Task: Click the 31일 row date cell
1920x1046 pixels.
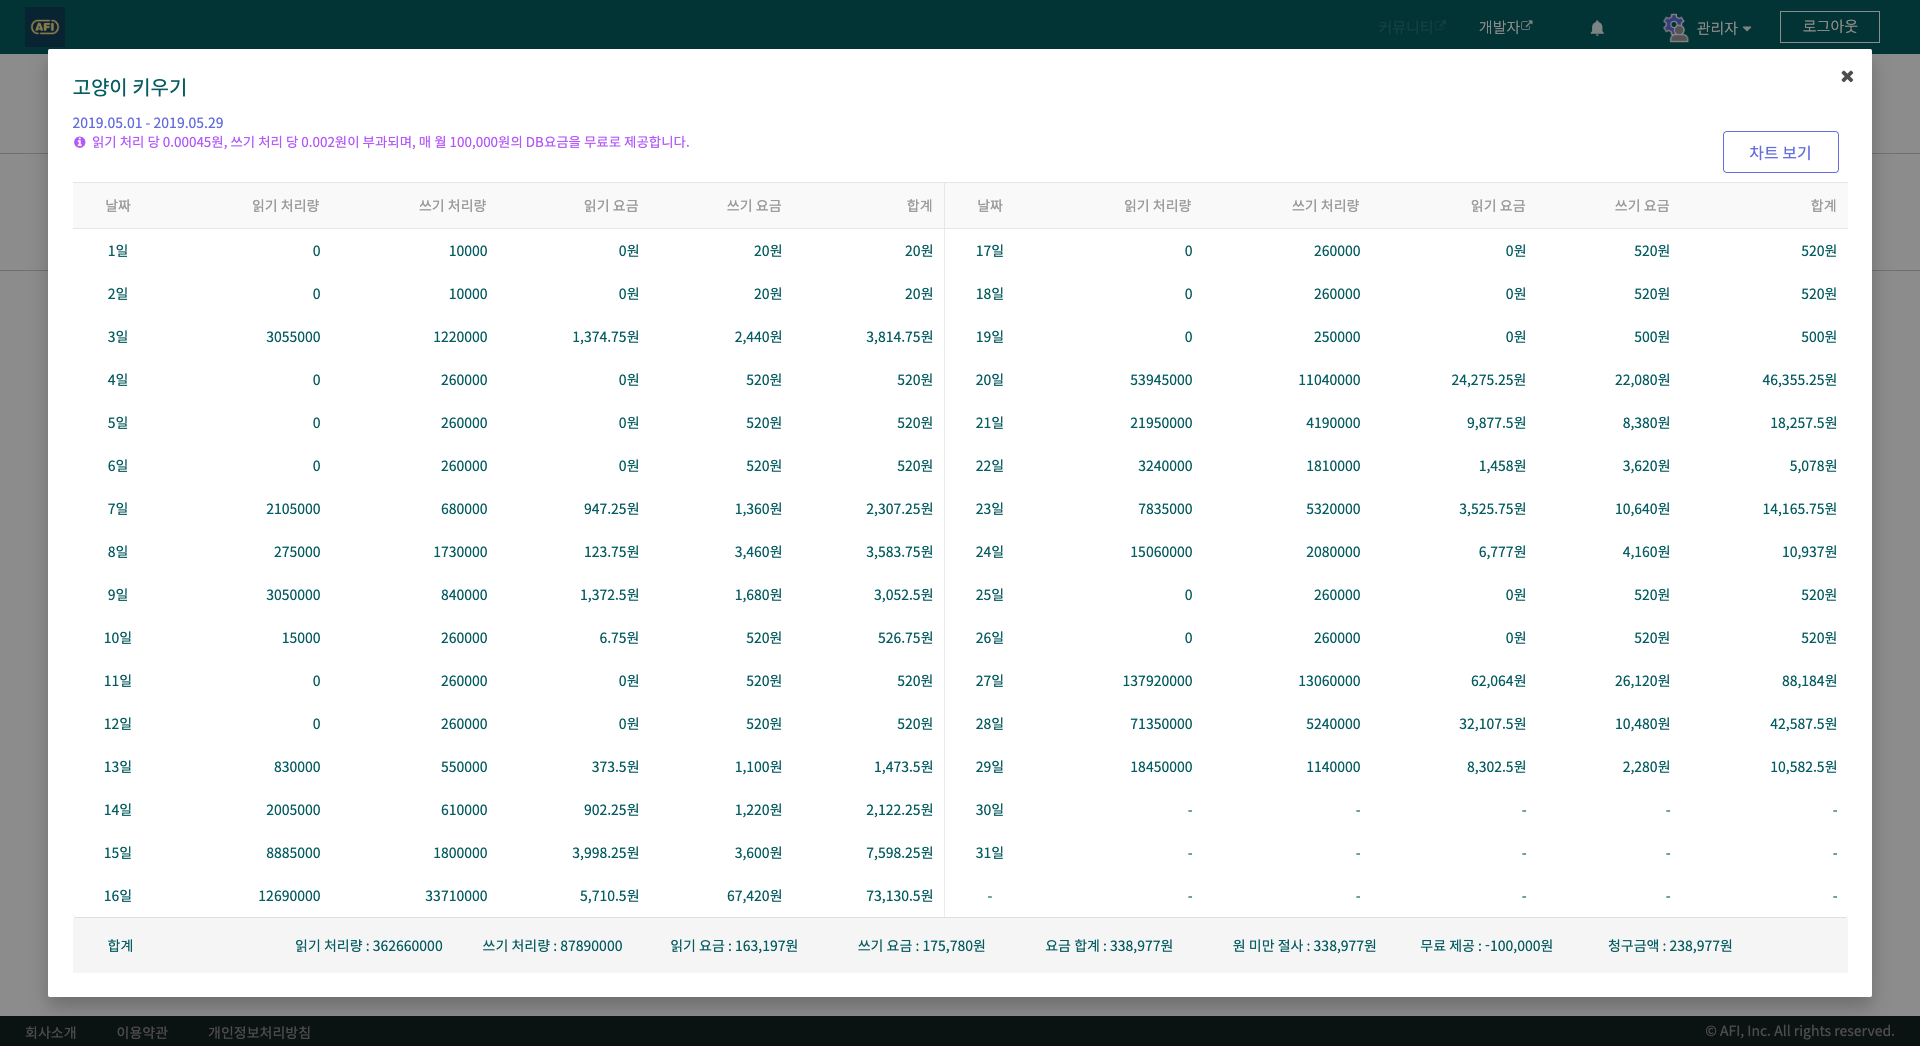Action: 990,853
